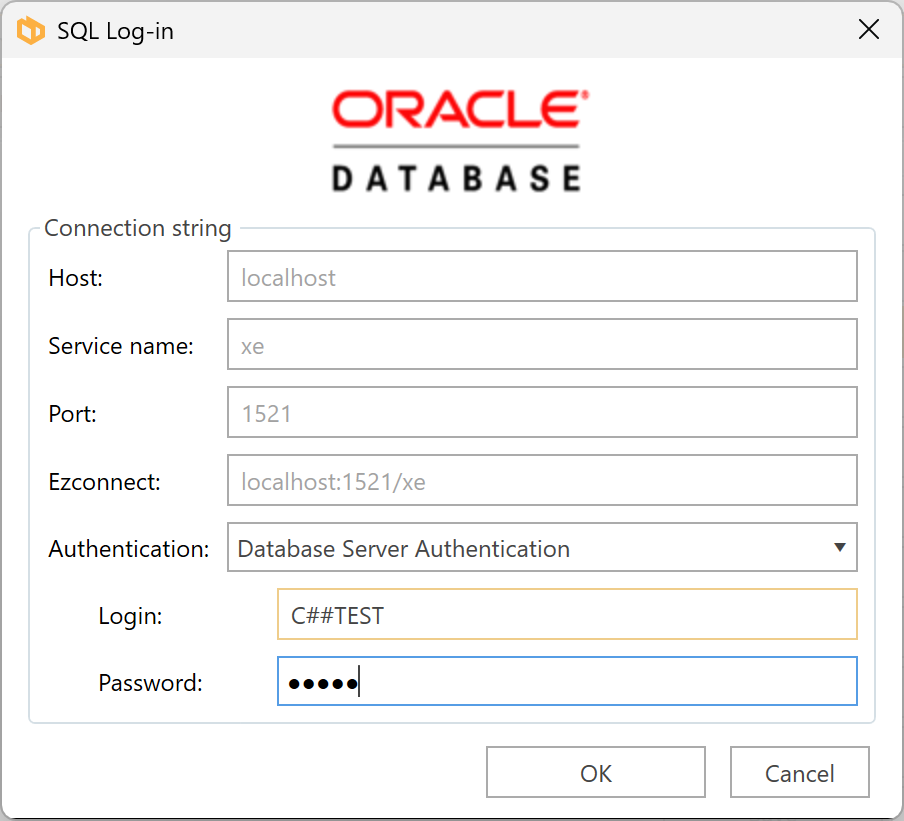The image size is (904, 821).
Task: Cancel the SQL log-in
Action: (800, 773)
